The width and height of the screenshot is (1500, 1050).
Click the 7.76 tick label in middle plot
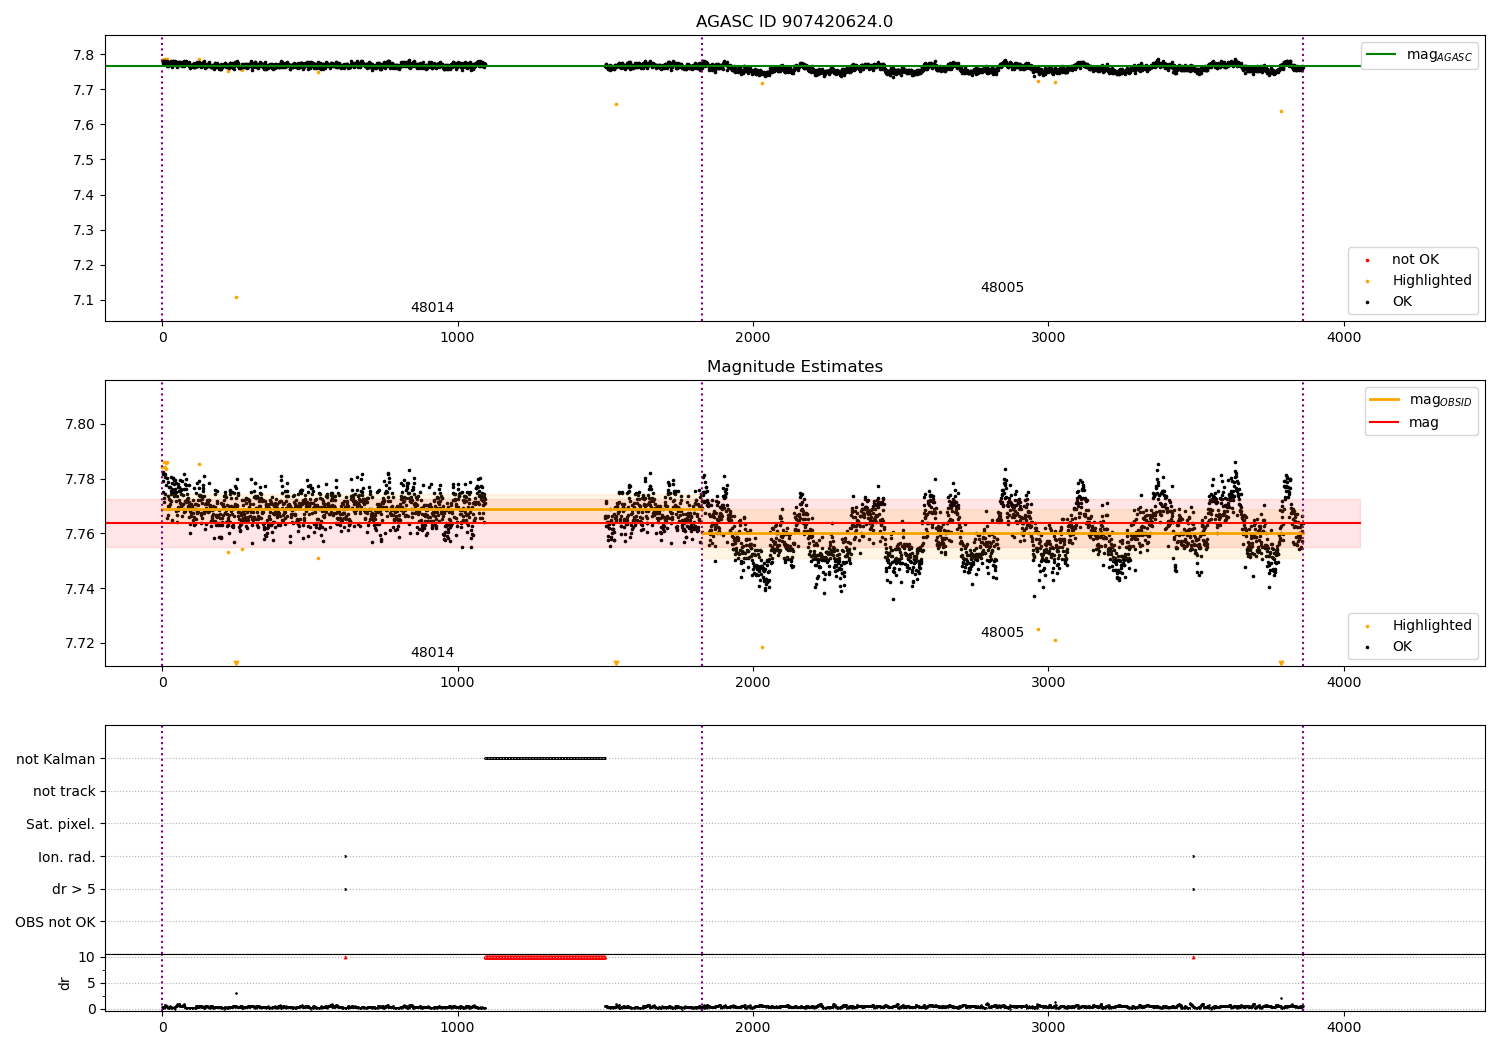click(78, 534)
